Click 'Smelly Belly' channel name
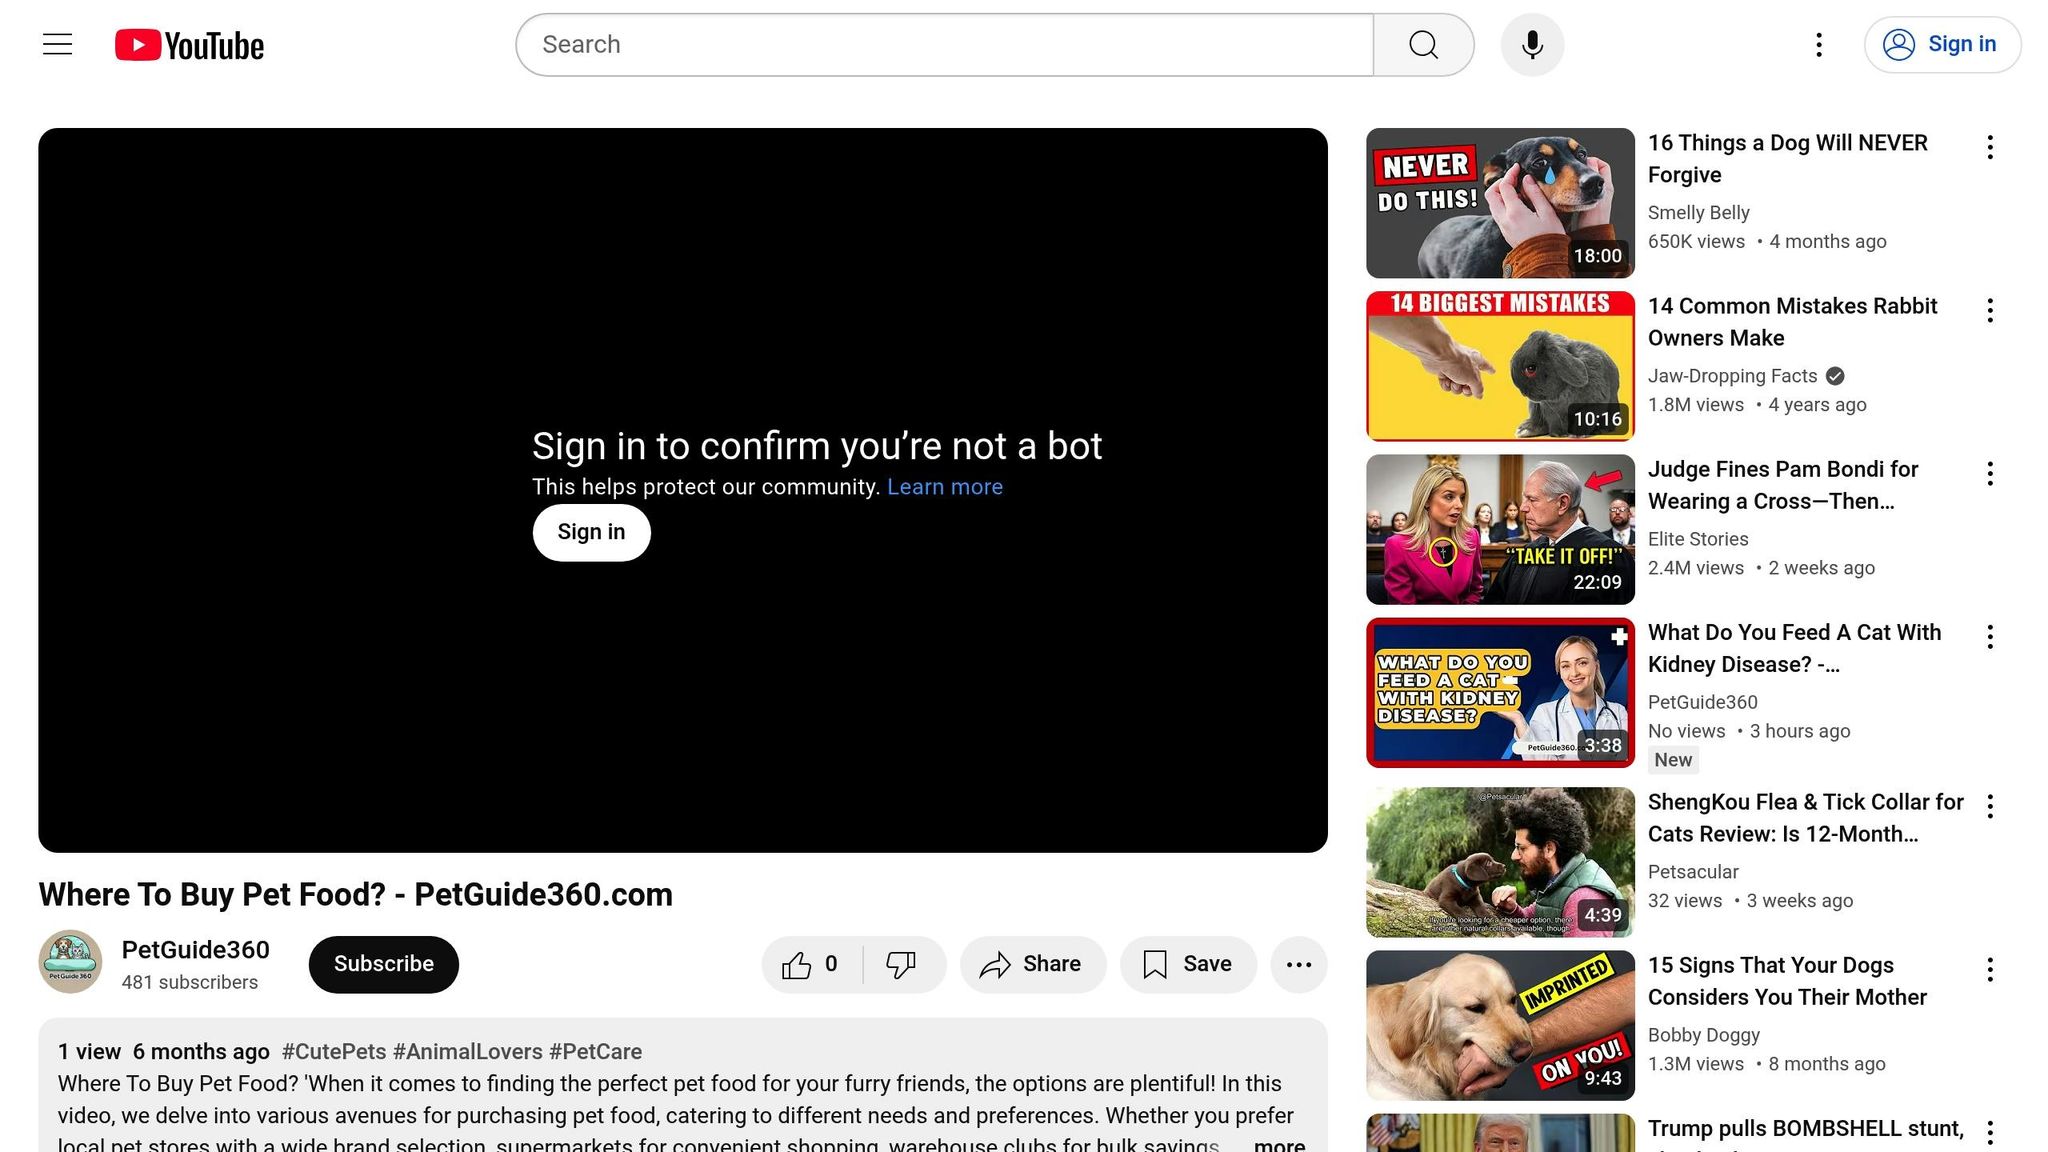This screenshot has width=2048, height=1152. point(1698,213)
